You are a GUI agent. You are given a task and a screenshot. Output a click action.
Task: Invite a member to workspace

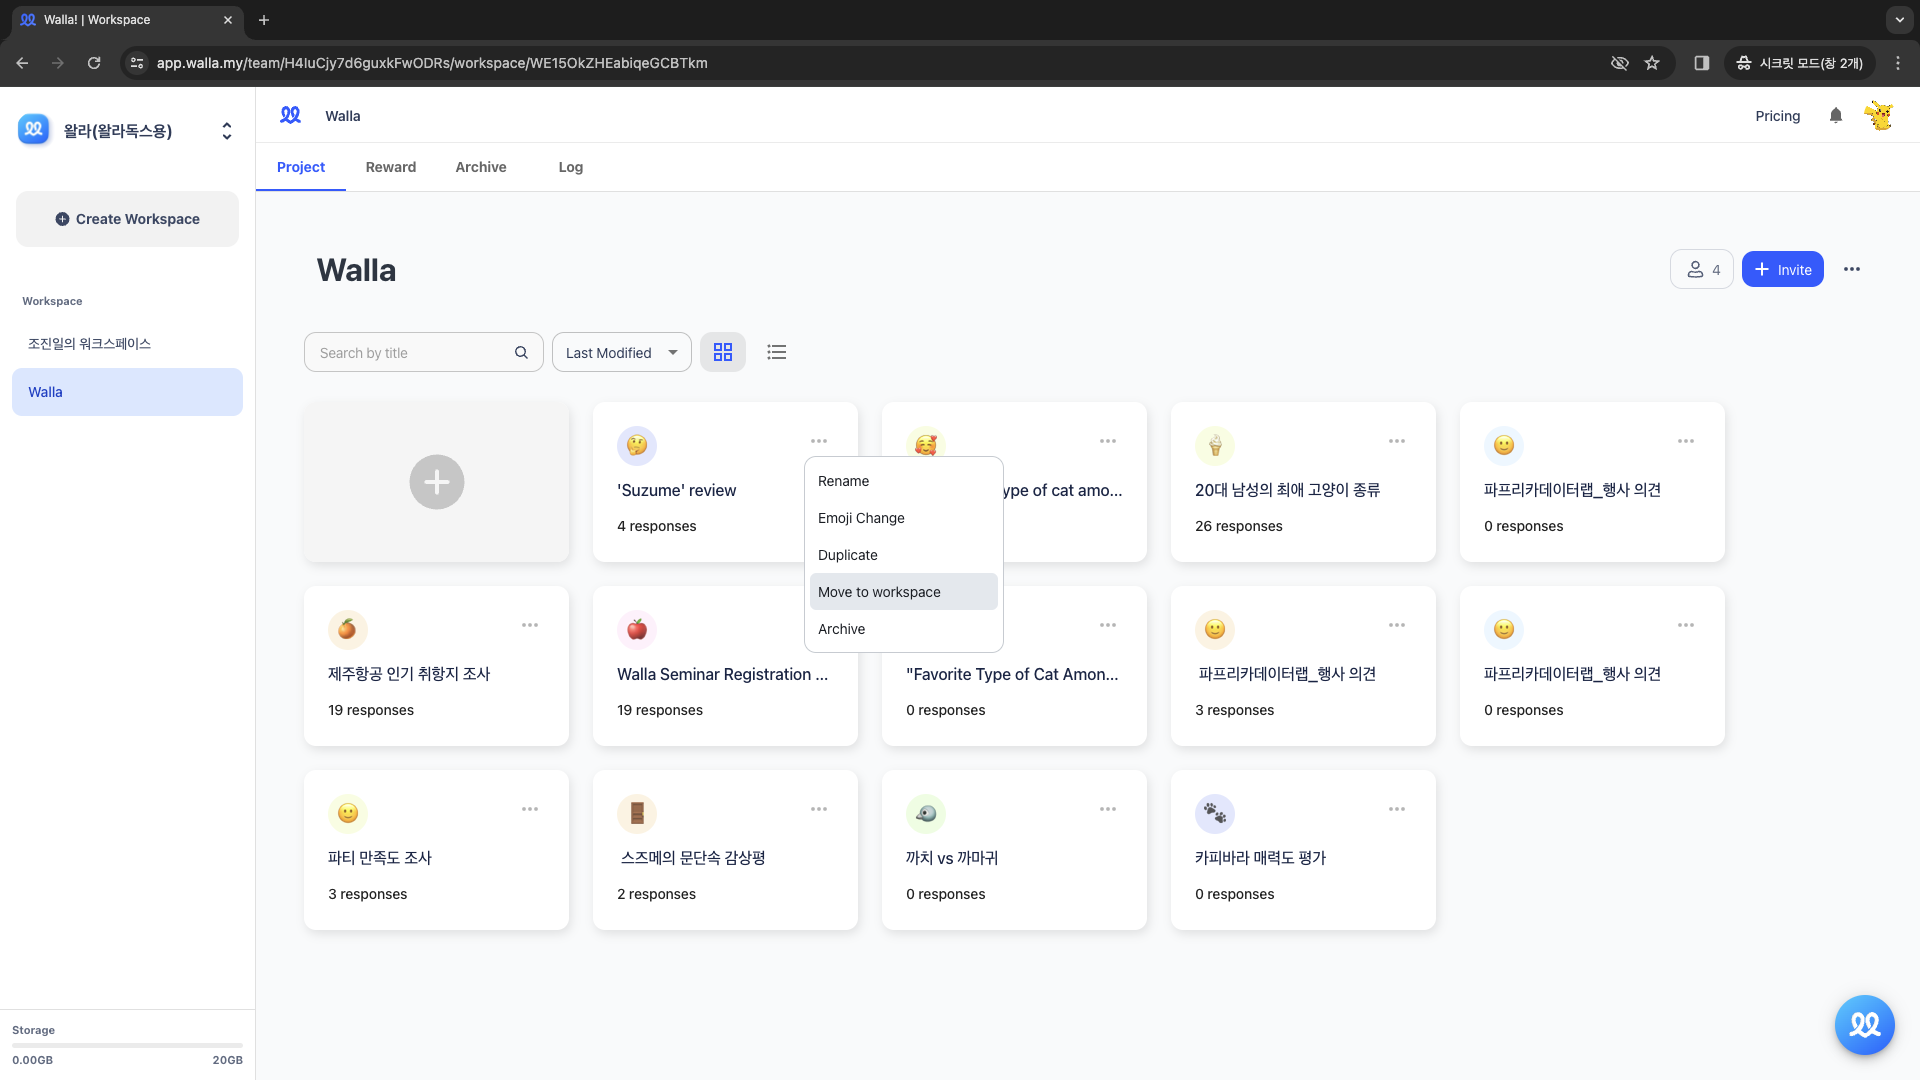pos(1783,269)
